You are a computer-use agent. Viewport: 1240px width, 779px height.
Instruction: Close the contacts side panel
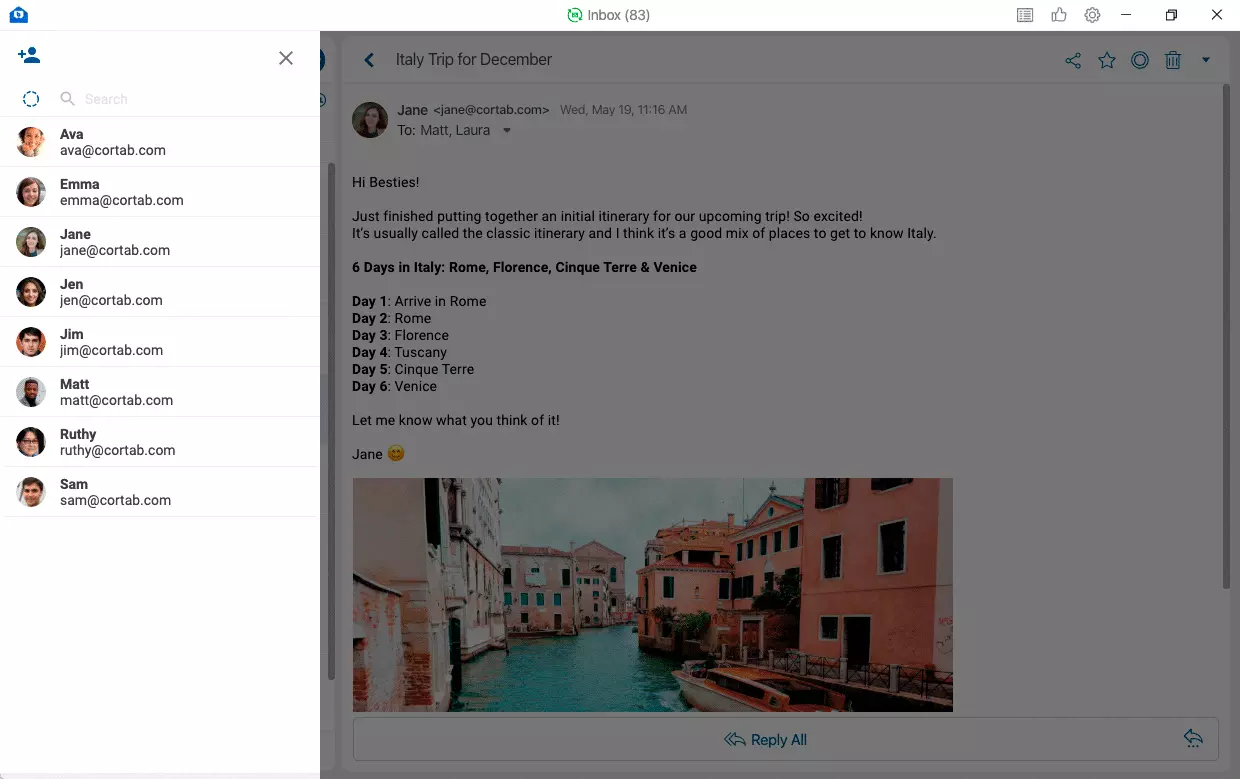click(x=286, y=58)
